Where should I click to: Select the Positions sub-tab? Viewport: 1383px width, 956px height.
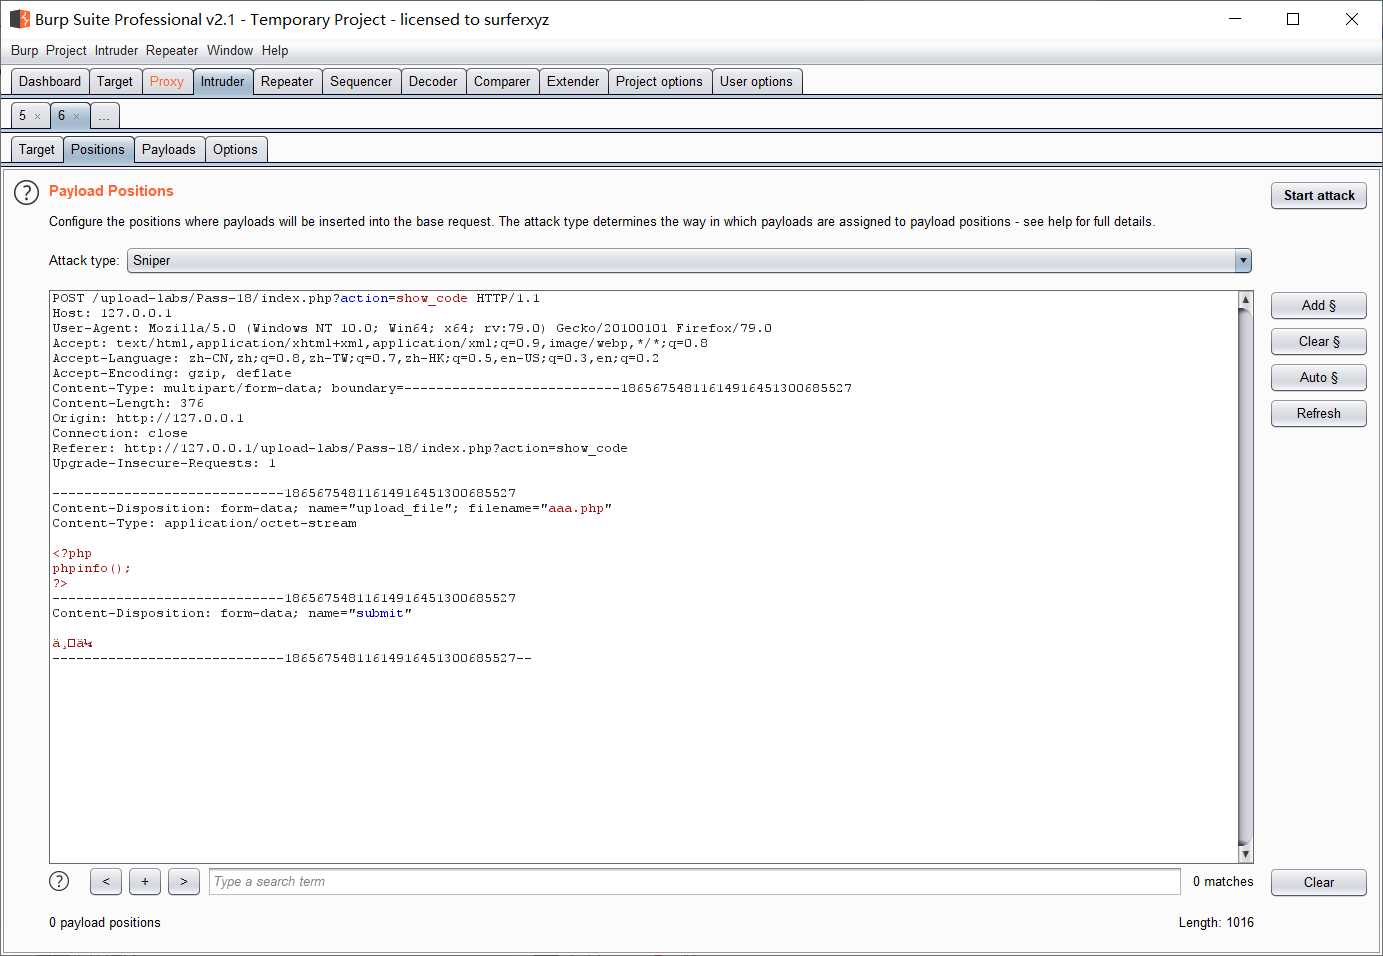98,150
